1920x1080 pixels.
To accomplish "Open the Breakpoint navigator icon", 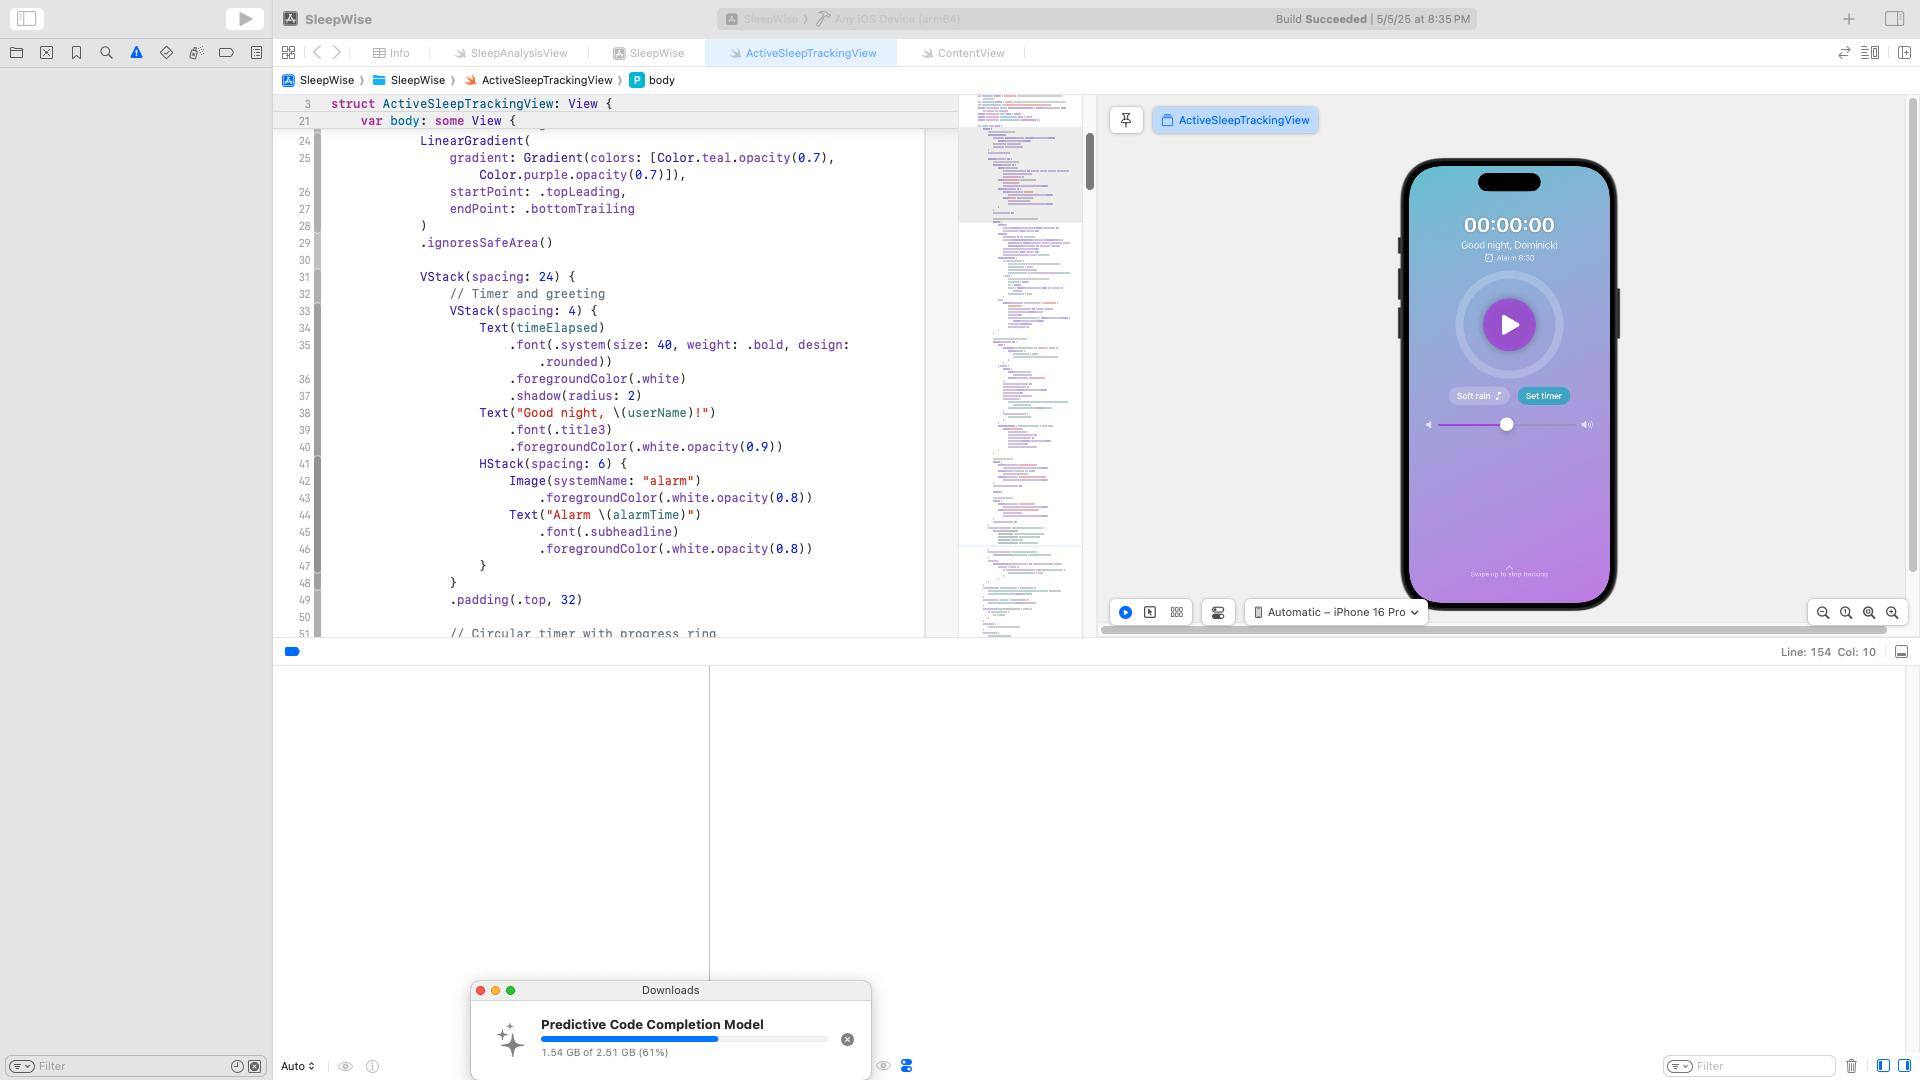I will pos(226,53).
